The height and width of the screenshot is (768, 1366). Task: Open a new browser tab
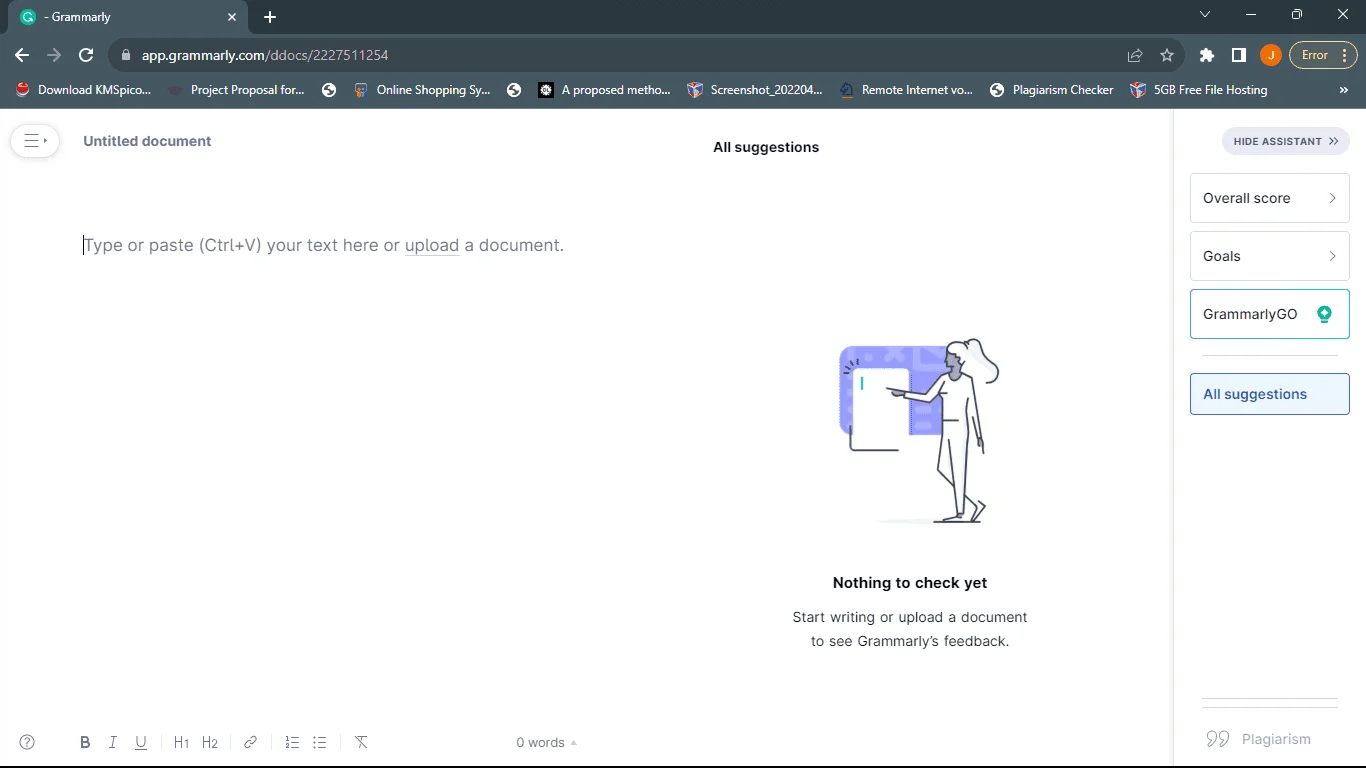tap(270, 17)
